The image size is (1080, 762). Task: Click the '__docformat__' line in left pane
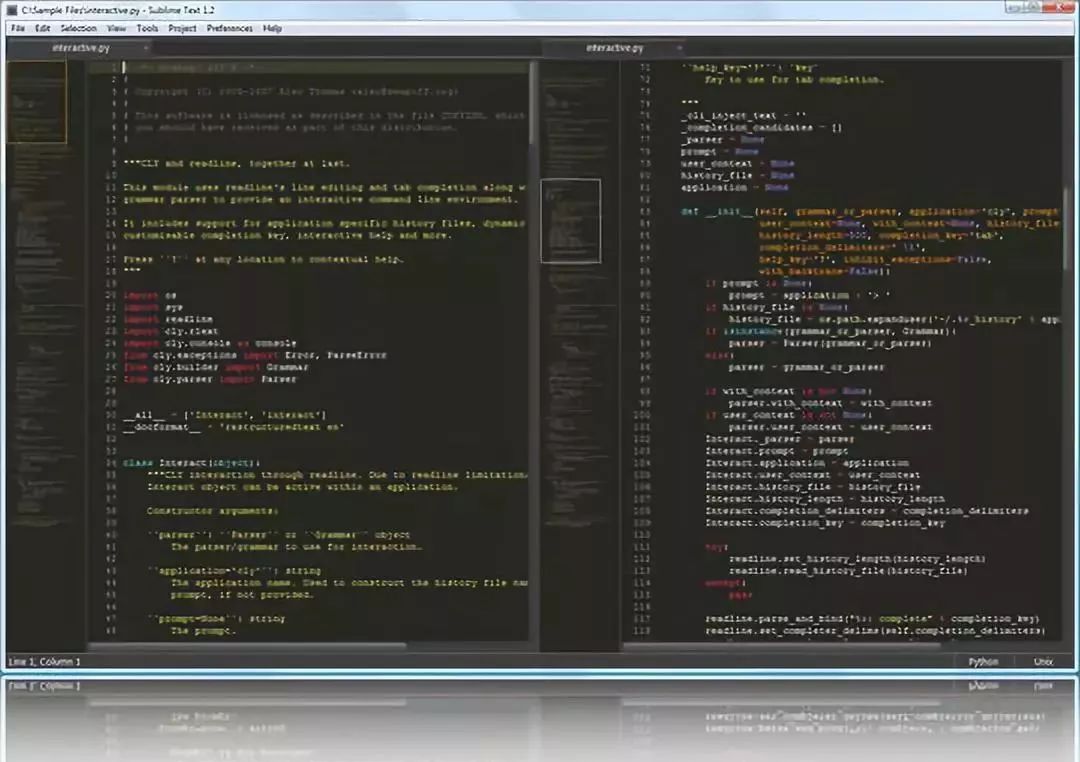coord(233,426)
